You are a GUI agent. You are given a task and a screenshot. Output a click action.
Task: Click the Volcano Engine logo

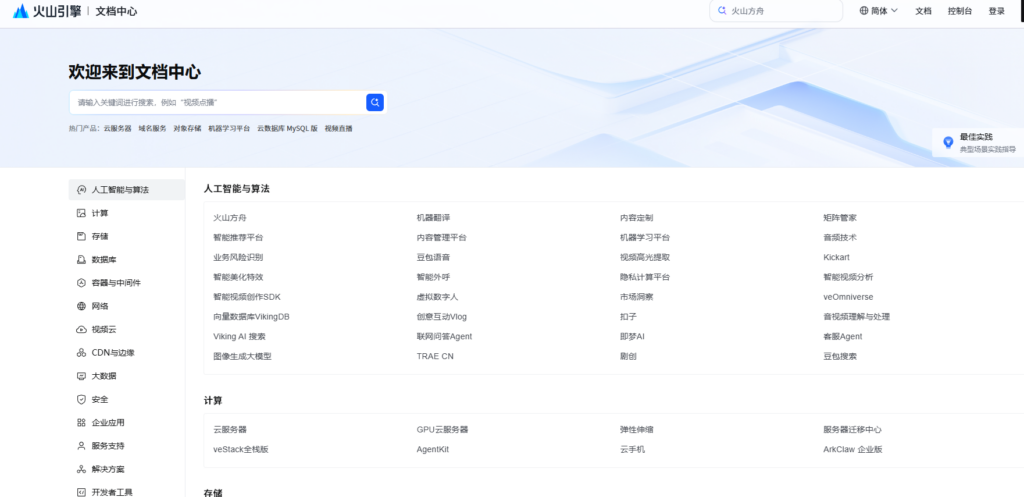[46, 11]
